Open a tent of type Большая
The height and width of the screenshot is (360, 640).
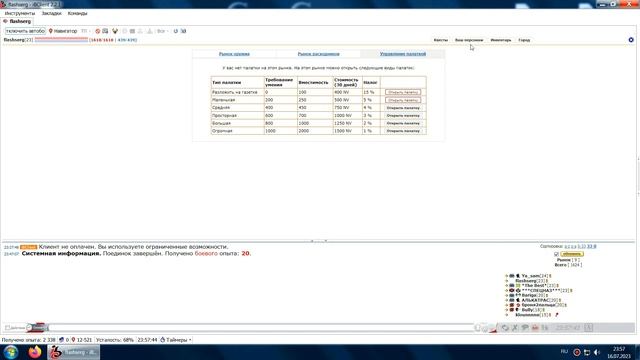(x=403, y=123)
